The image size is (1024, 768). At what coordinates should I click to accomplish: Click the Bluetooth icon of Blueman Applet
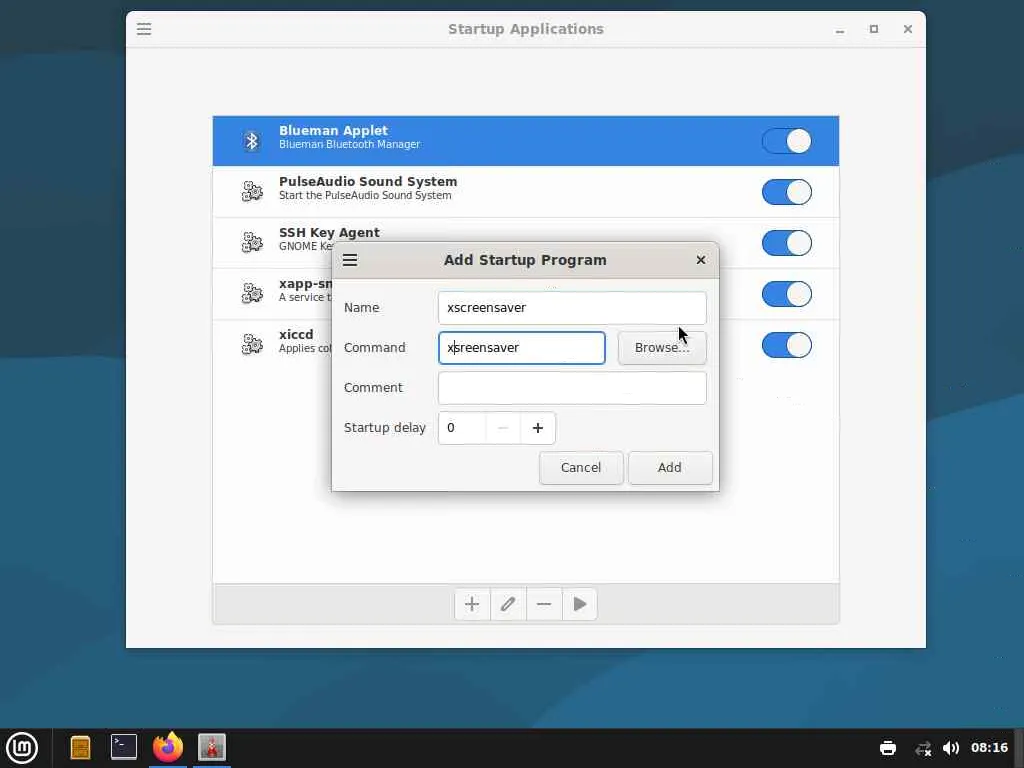coord(251,141)
